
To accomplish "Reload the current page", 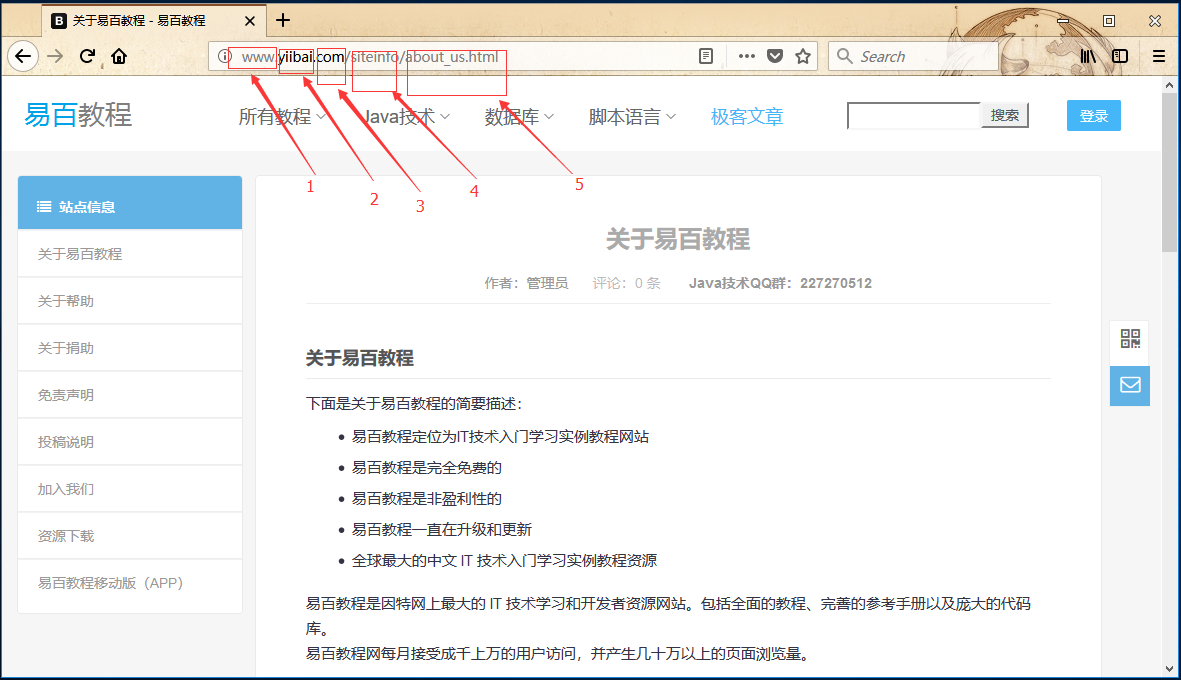I will (87, 56).
